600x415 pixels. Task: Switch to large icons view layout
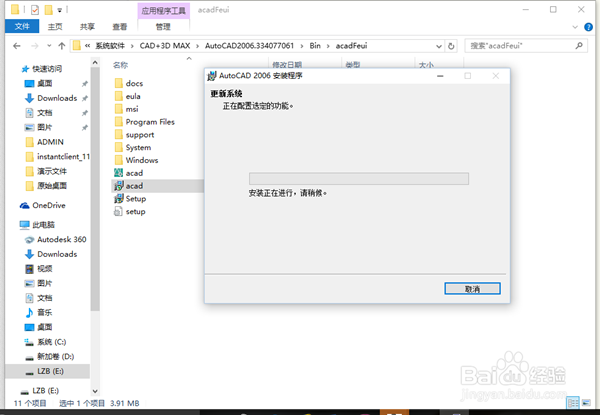[586, 403]
